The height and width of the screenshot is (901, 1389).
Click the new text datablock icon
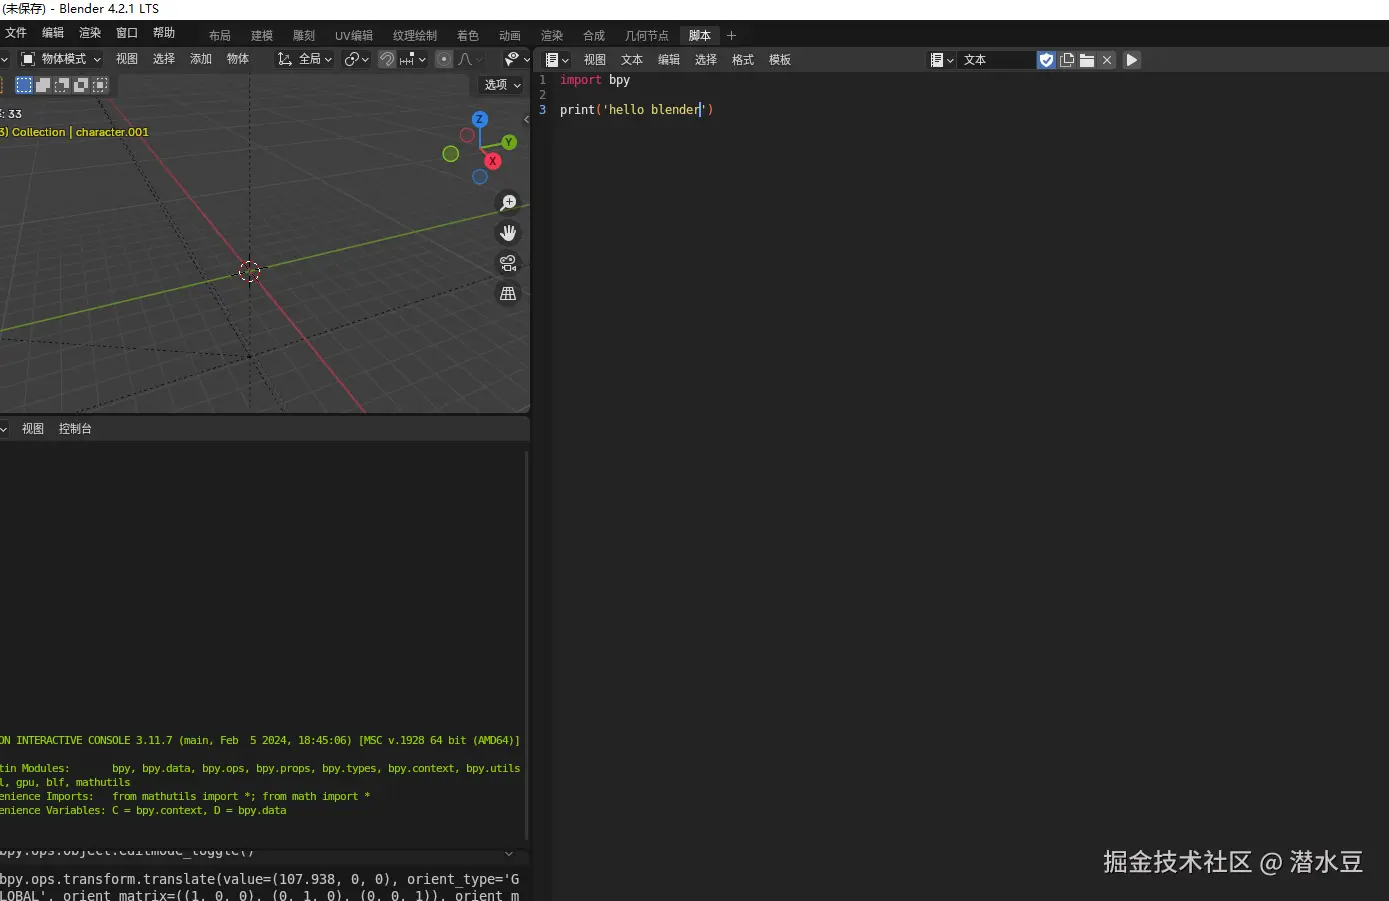tap(1067, 60)
